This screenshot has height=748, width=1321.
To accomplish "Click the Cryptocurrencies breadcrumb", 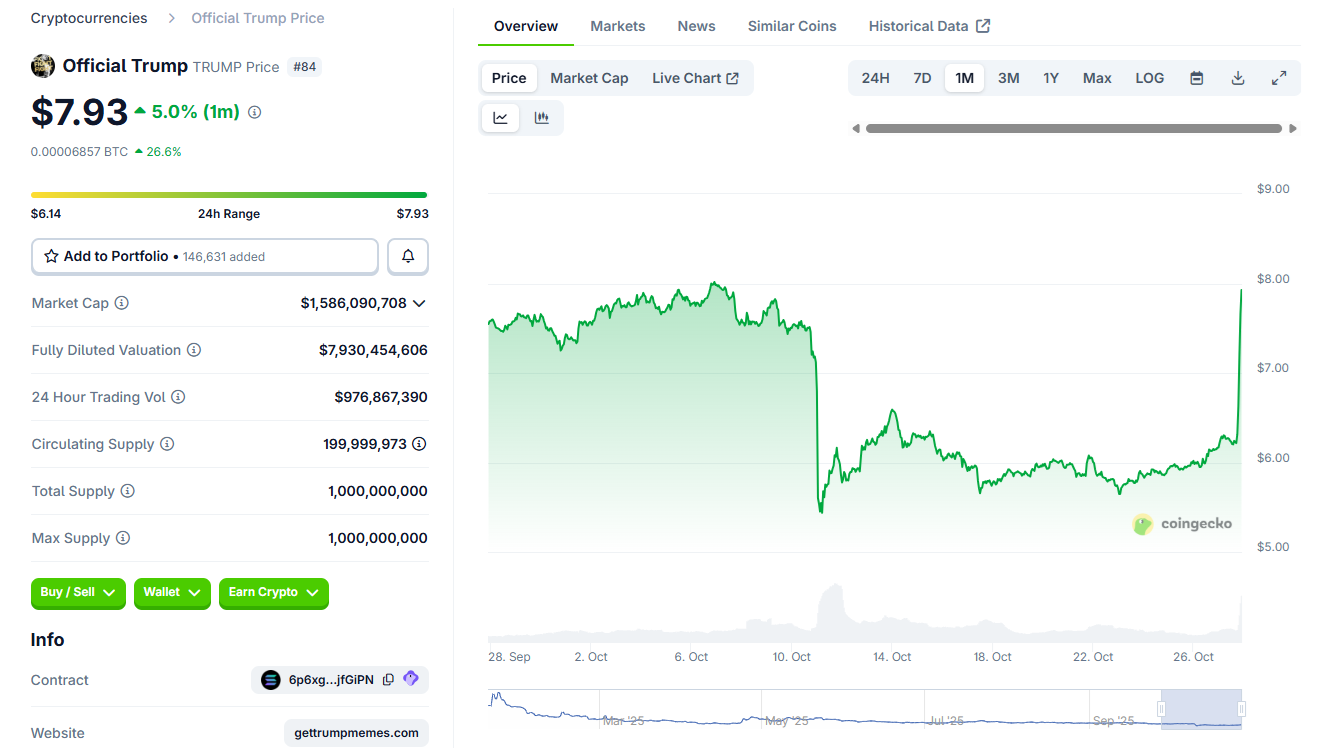I will 89,18.
